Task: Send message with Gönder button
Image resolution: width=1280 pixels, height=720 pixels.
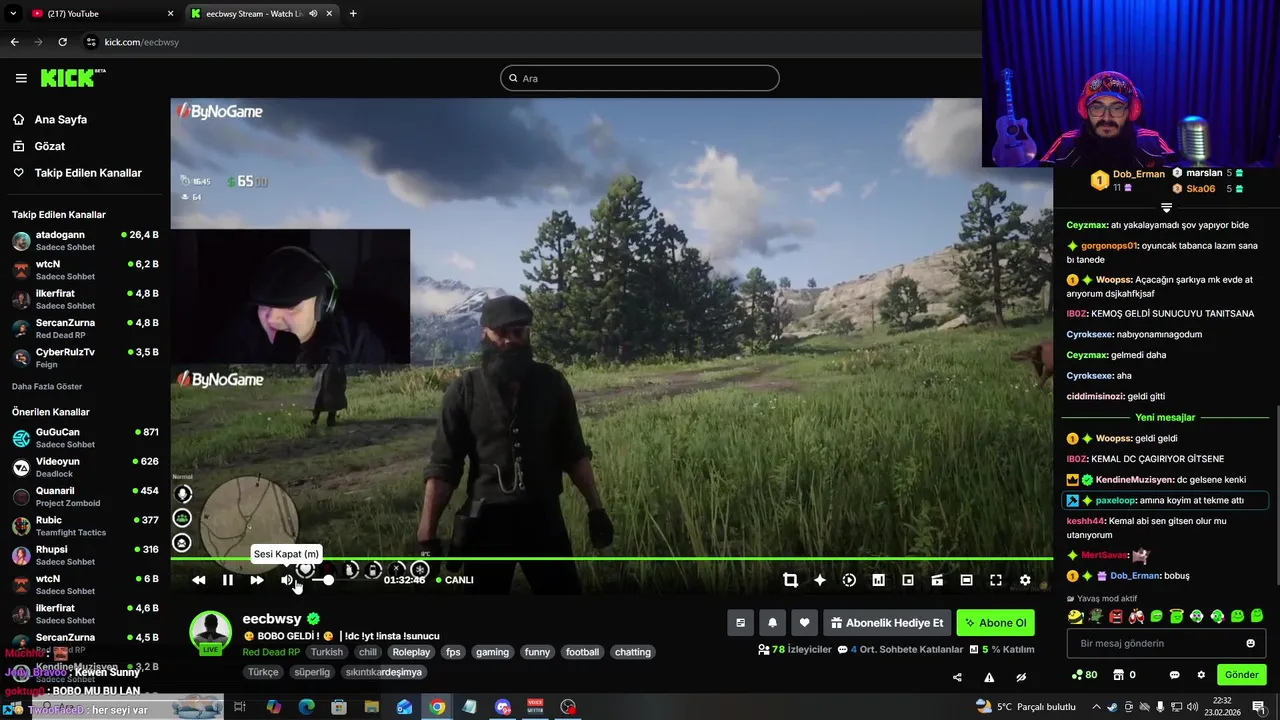Action: [1242, 675]
